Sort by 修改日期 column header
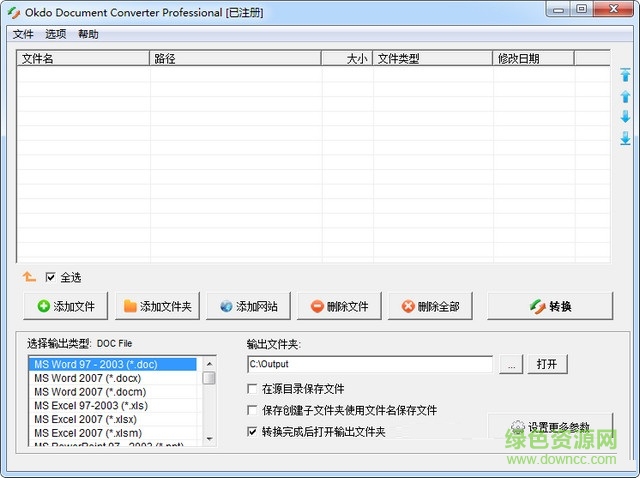 [x=533, y=58]
